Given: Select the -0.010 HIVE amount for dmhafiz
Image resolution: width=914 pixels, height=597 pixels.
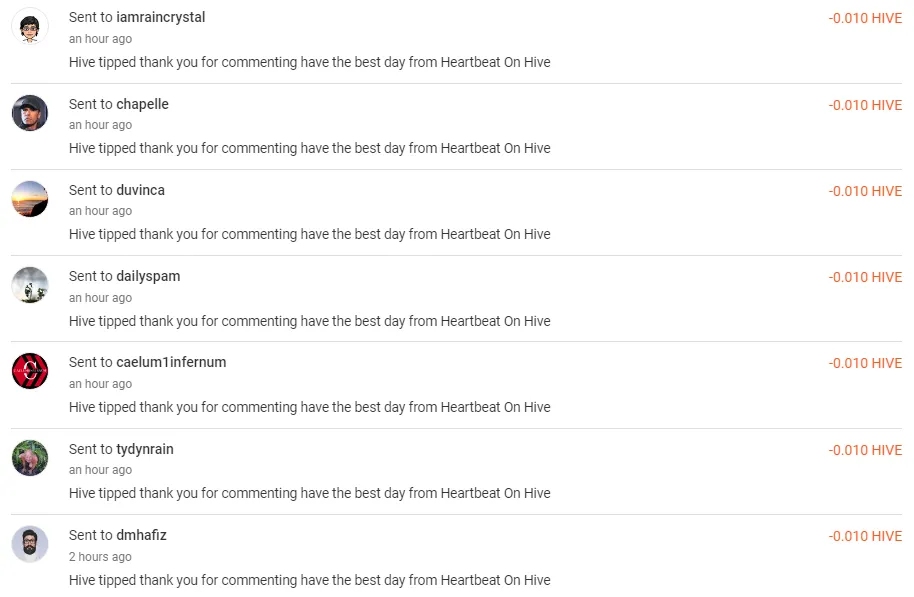Looking at the screenshot, I should (864, 537).
